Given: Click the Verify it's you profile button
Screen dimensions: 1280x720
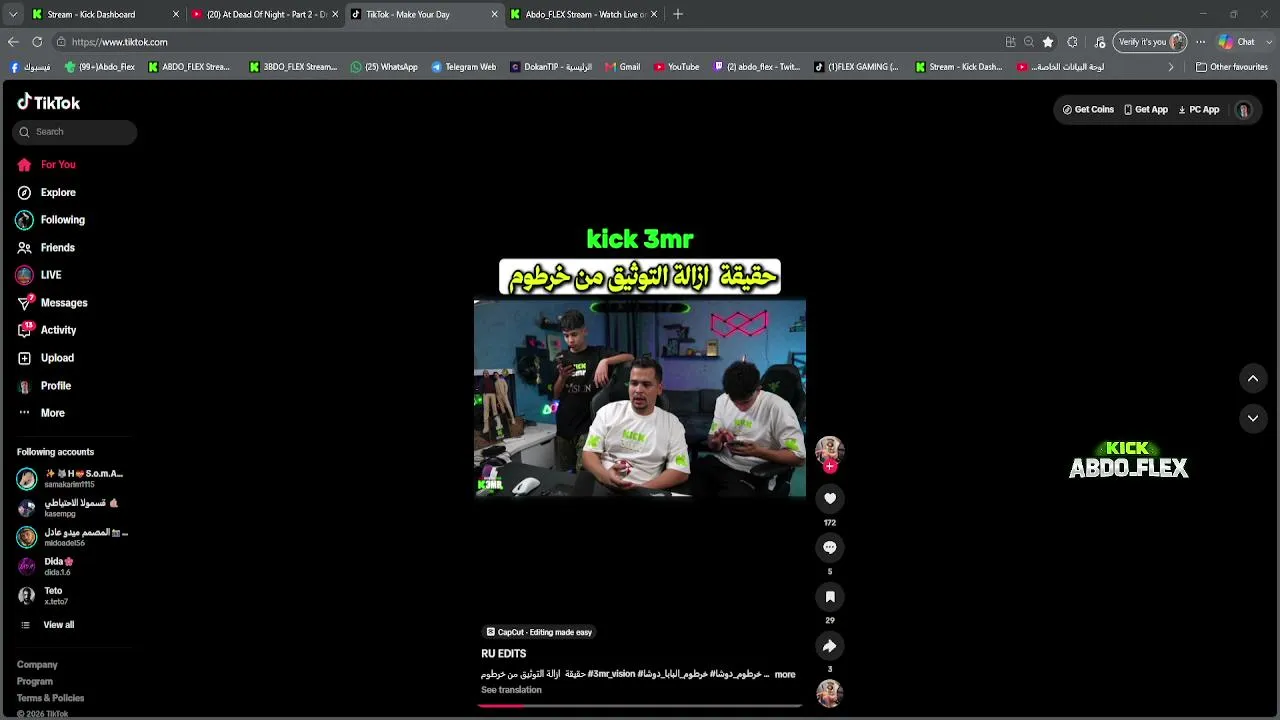Looking at the screenshot, I should [x=1150, y=42].
